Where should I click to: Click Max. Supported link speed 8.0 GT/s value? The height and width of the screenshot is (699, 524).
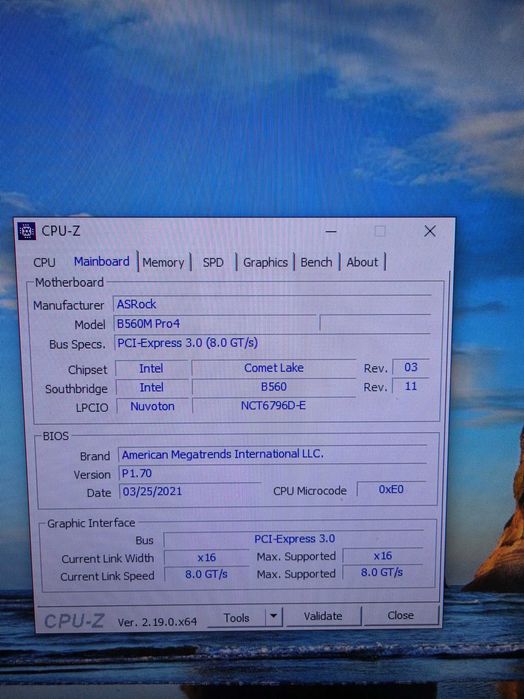382,572
